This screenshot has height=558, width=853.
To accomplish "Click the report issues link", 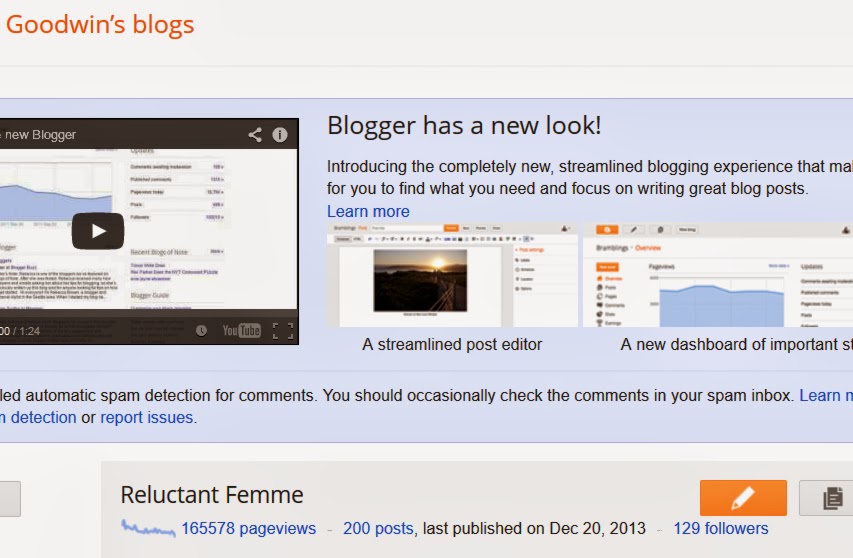I will click(147, 417).
